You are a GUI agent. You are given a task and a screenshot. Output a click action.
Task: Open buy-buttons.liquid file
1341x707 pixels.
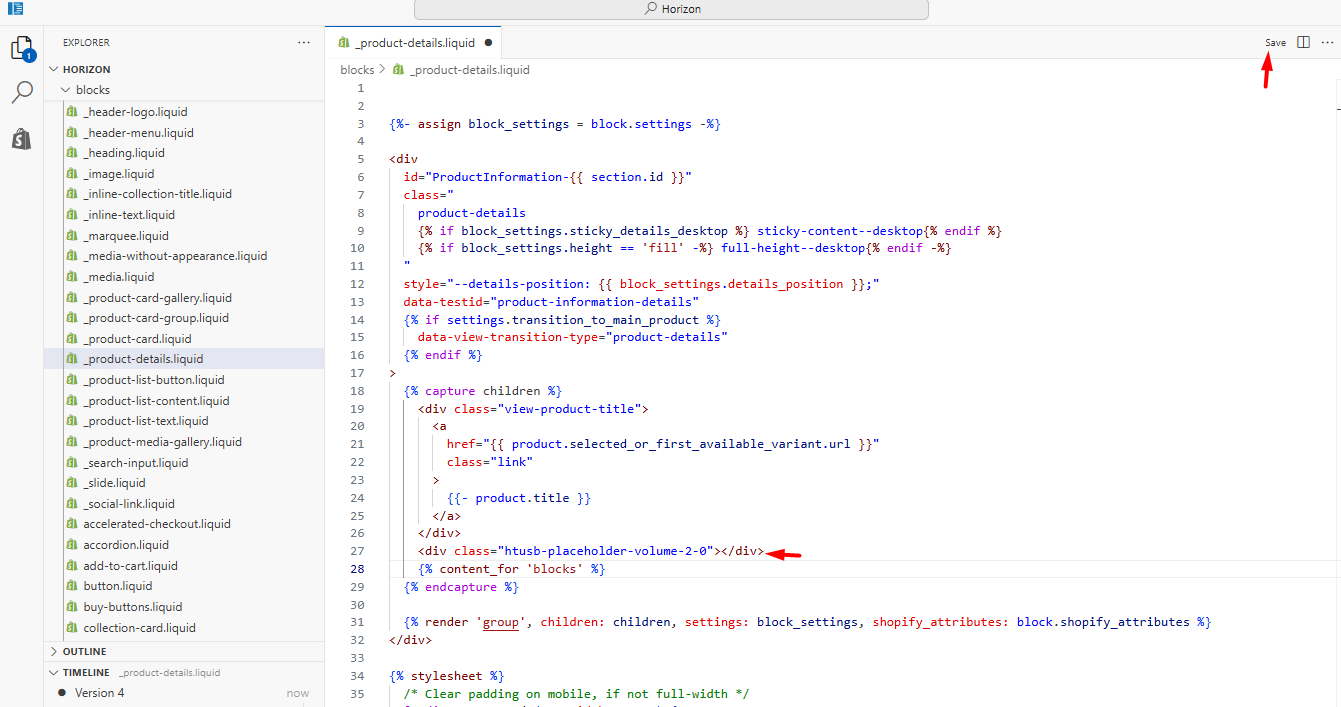tap(133, 607)
